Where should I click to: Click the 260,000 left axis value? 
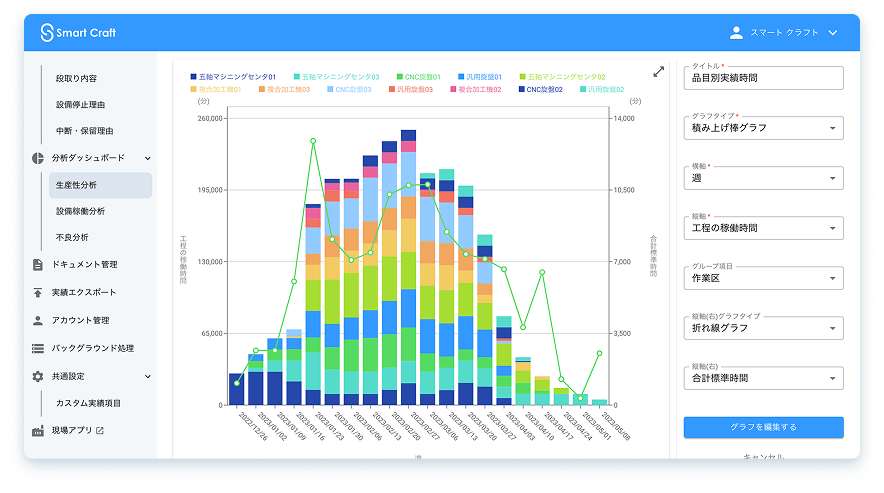point(210,118)
